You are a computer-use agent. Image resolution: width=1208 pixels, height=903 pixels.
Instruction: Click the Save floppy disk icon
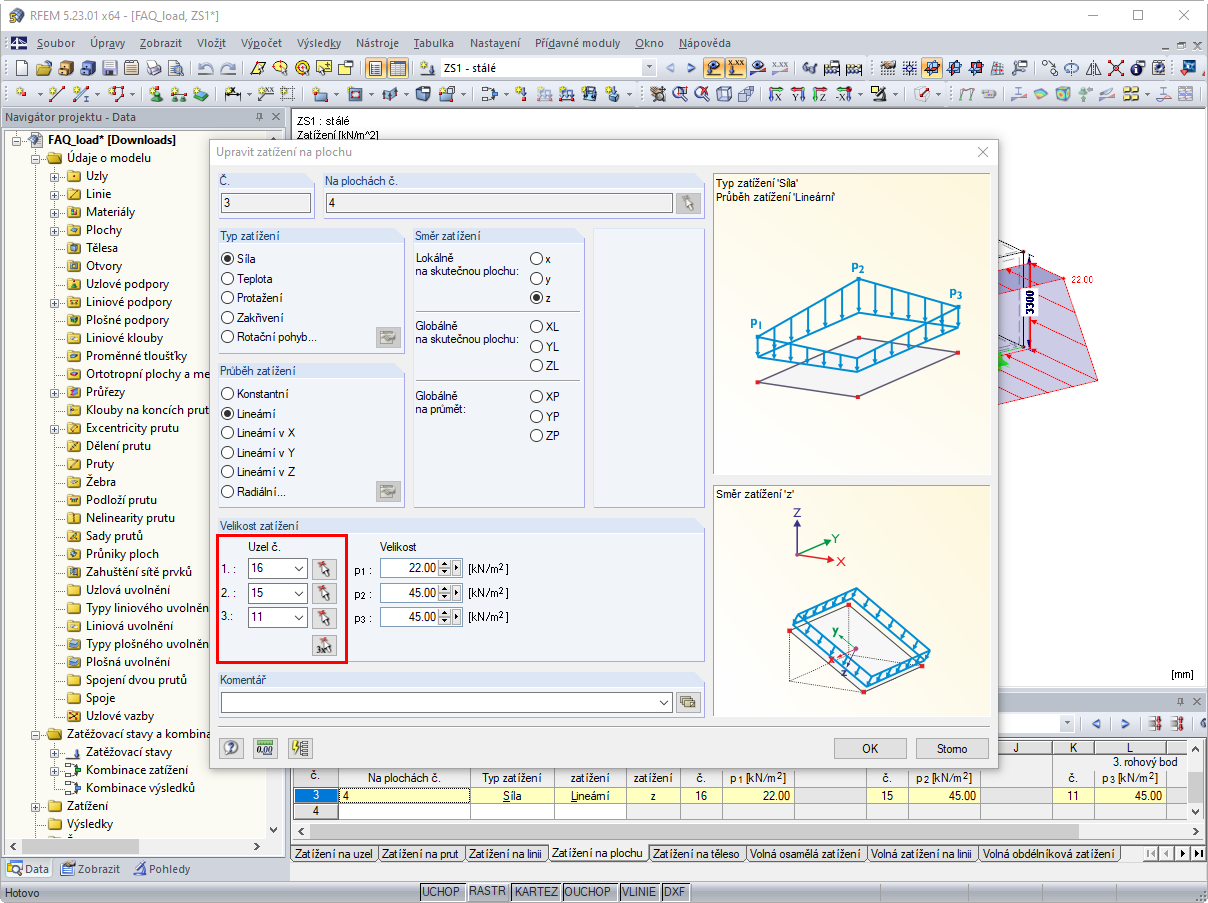pos(109,68)
